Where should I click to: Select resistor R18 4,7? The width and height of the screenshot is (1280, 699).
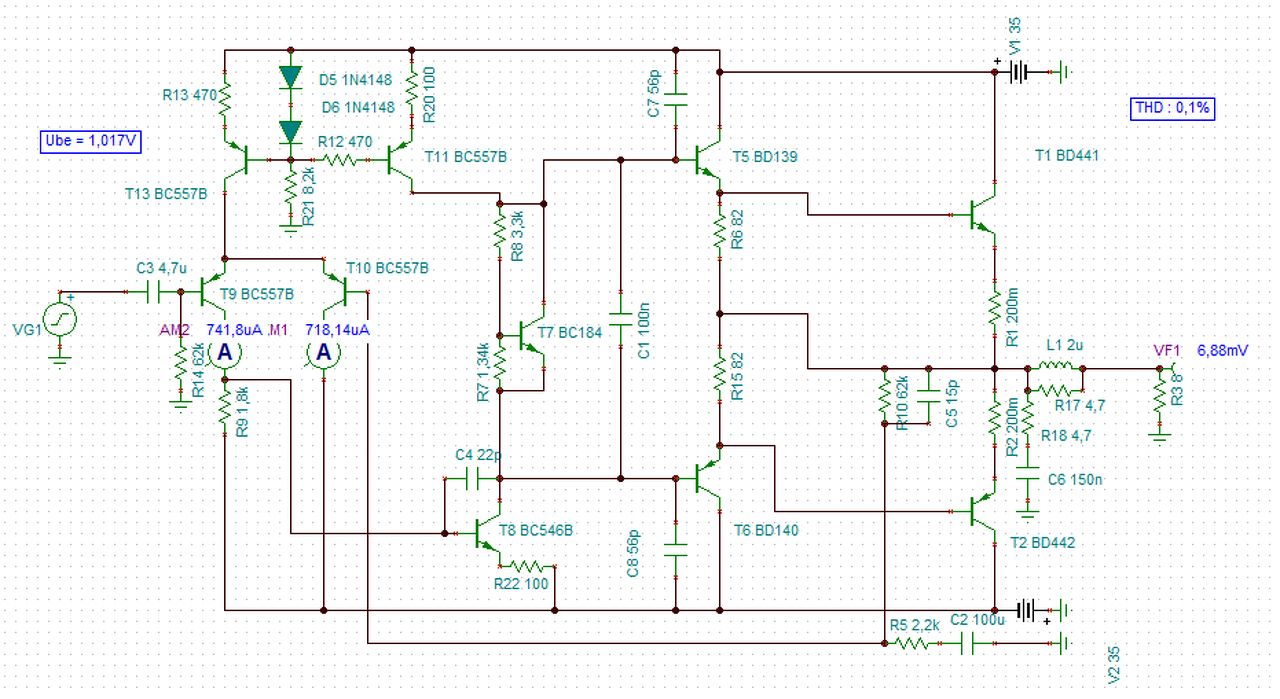[x=1027, y=419]
